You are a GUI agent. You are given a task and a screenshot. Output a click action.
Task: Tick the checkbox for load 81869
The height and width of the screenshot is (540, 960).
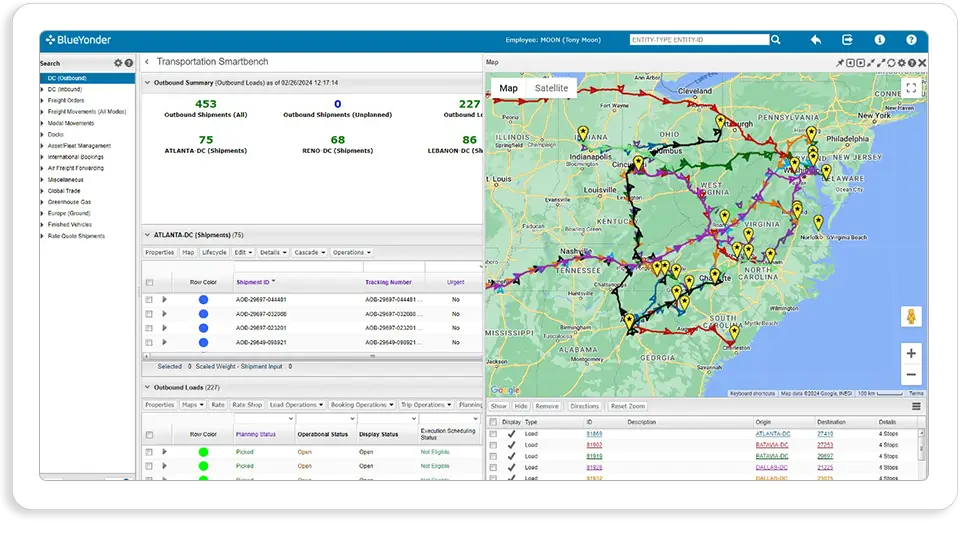coord(492,434)
